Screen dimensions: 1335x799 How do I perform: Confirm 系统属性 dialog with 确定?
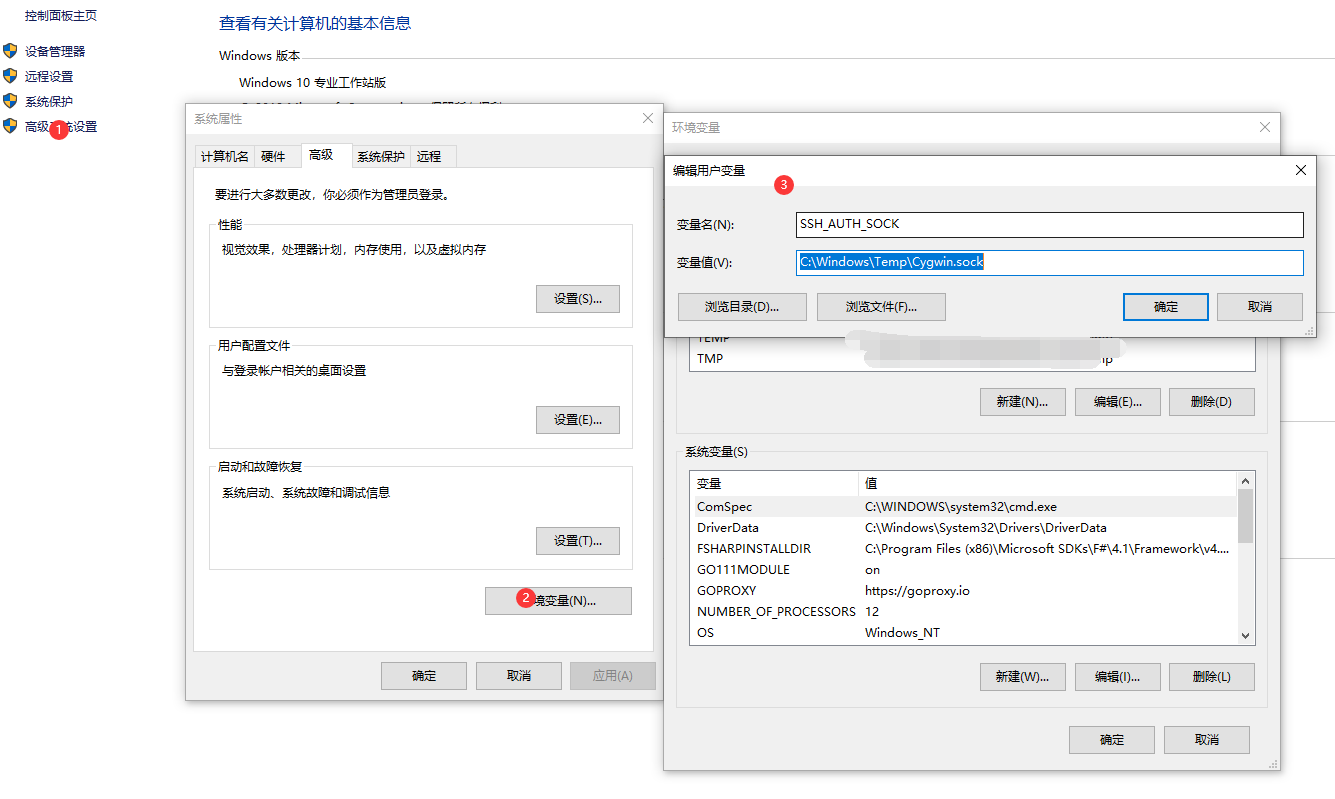[x=424, y=676]
